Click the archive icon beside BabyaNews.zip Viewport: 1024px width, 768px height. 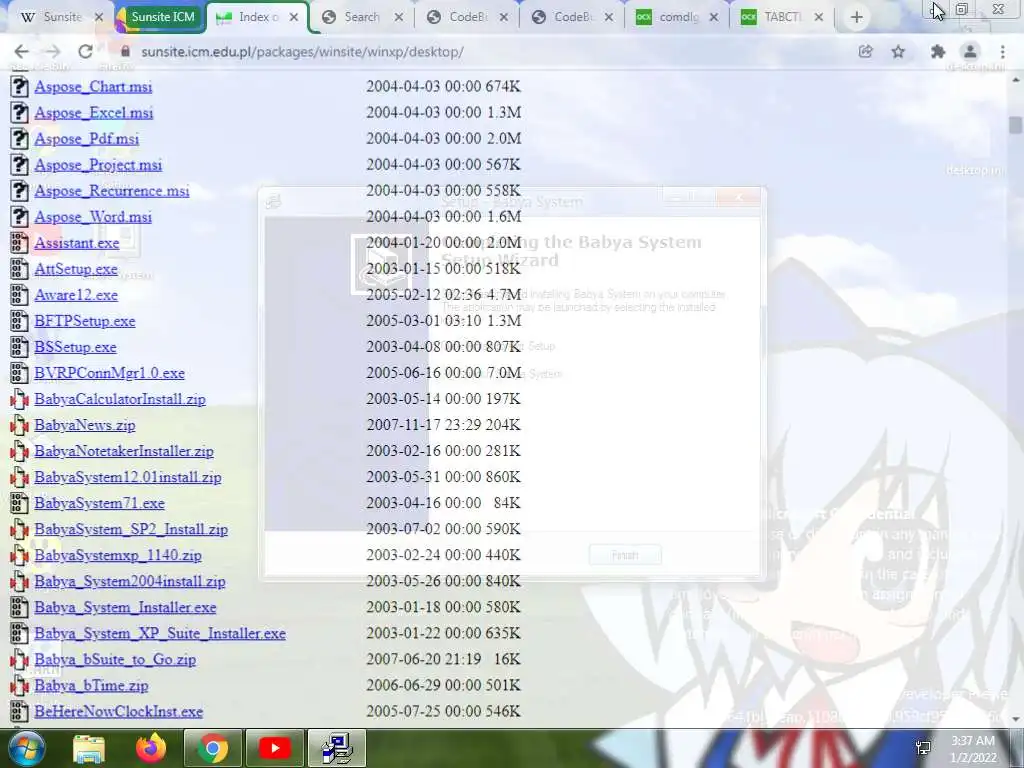point(20,425)
